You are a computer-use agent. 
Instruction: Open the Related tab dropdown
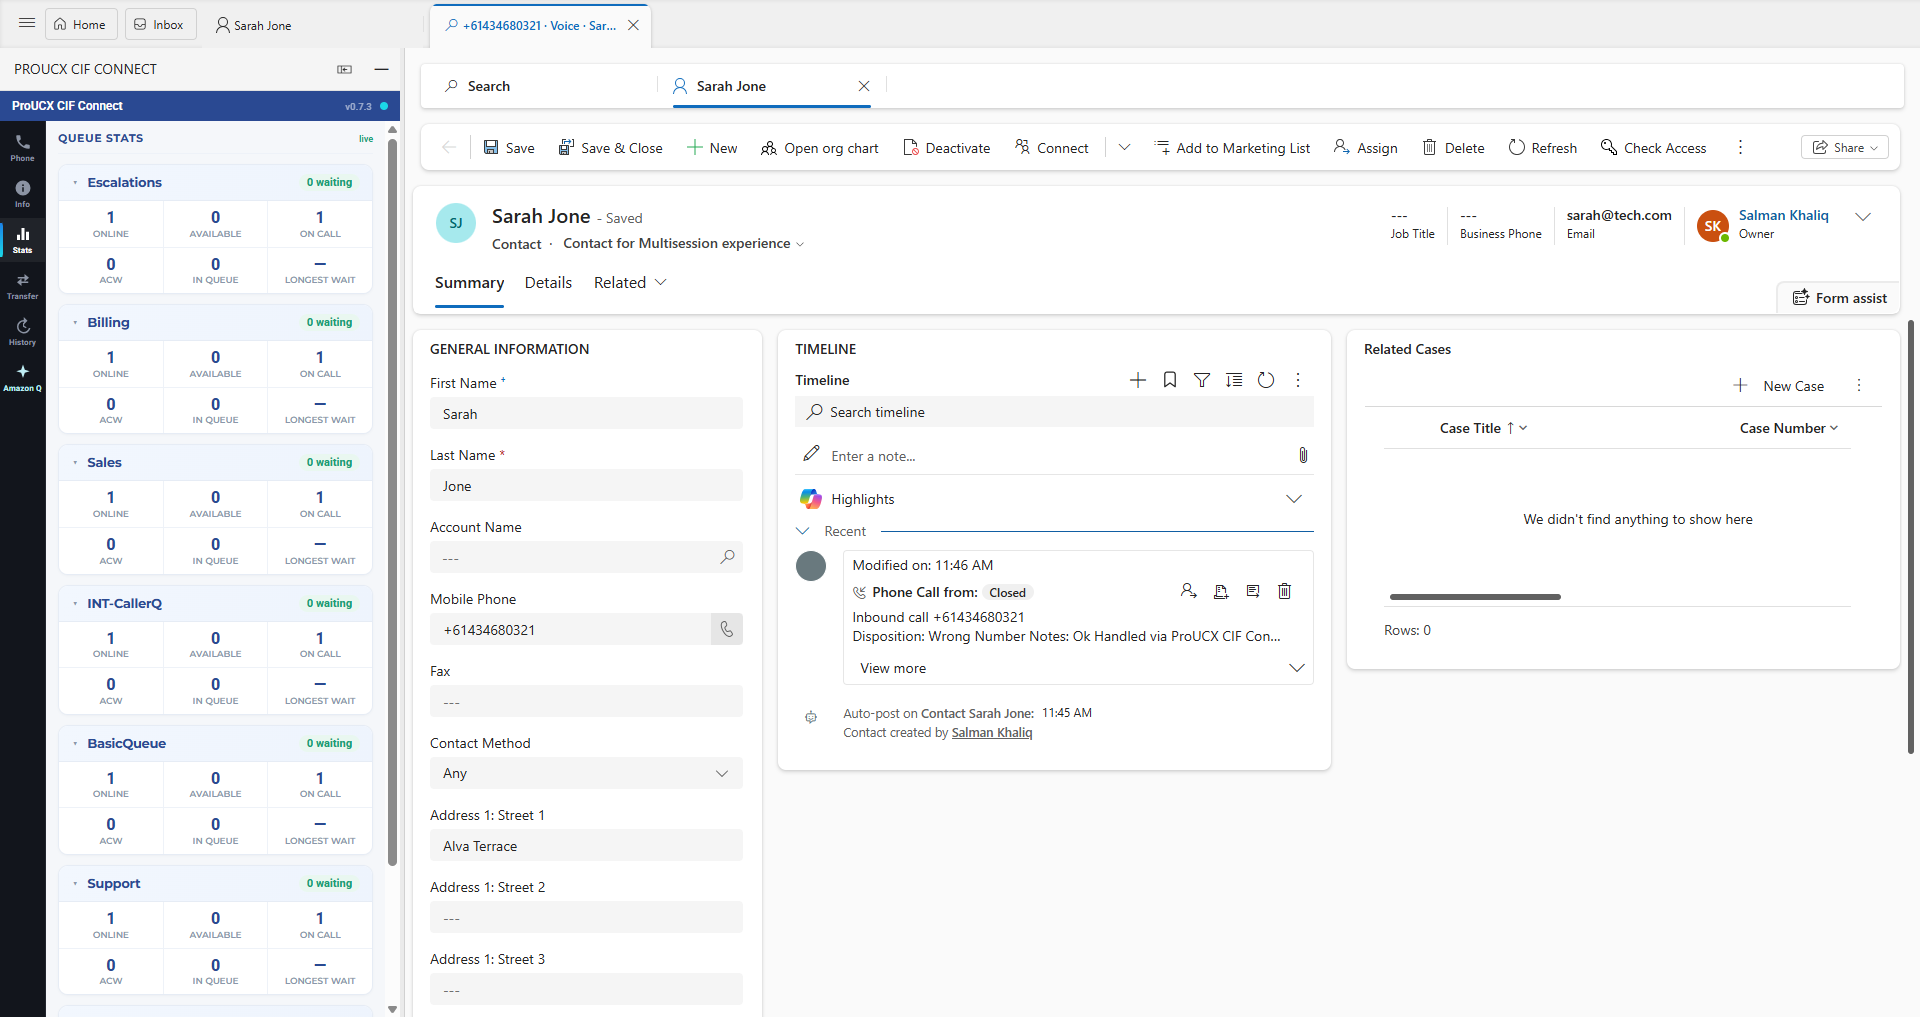coord(630,283)
